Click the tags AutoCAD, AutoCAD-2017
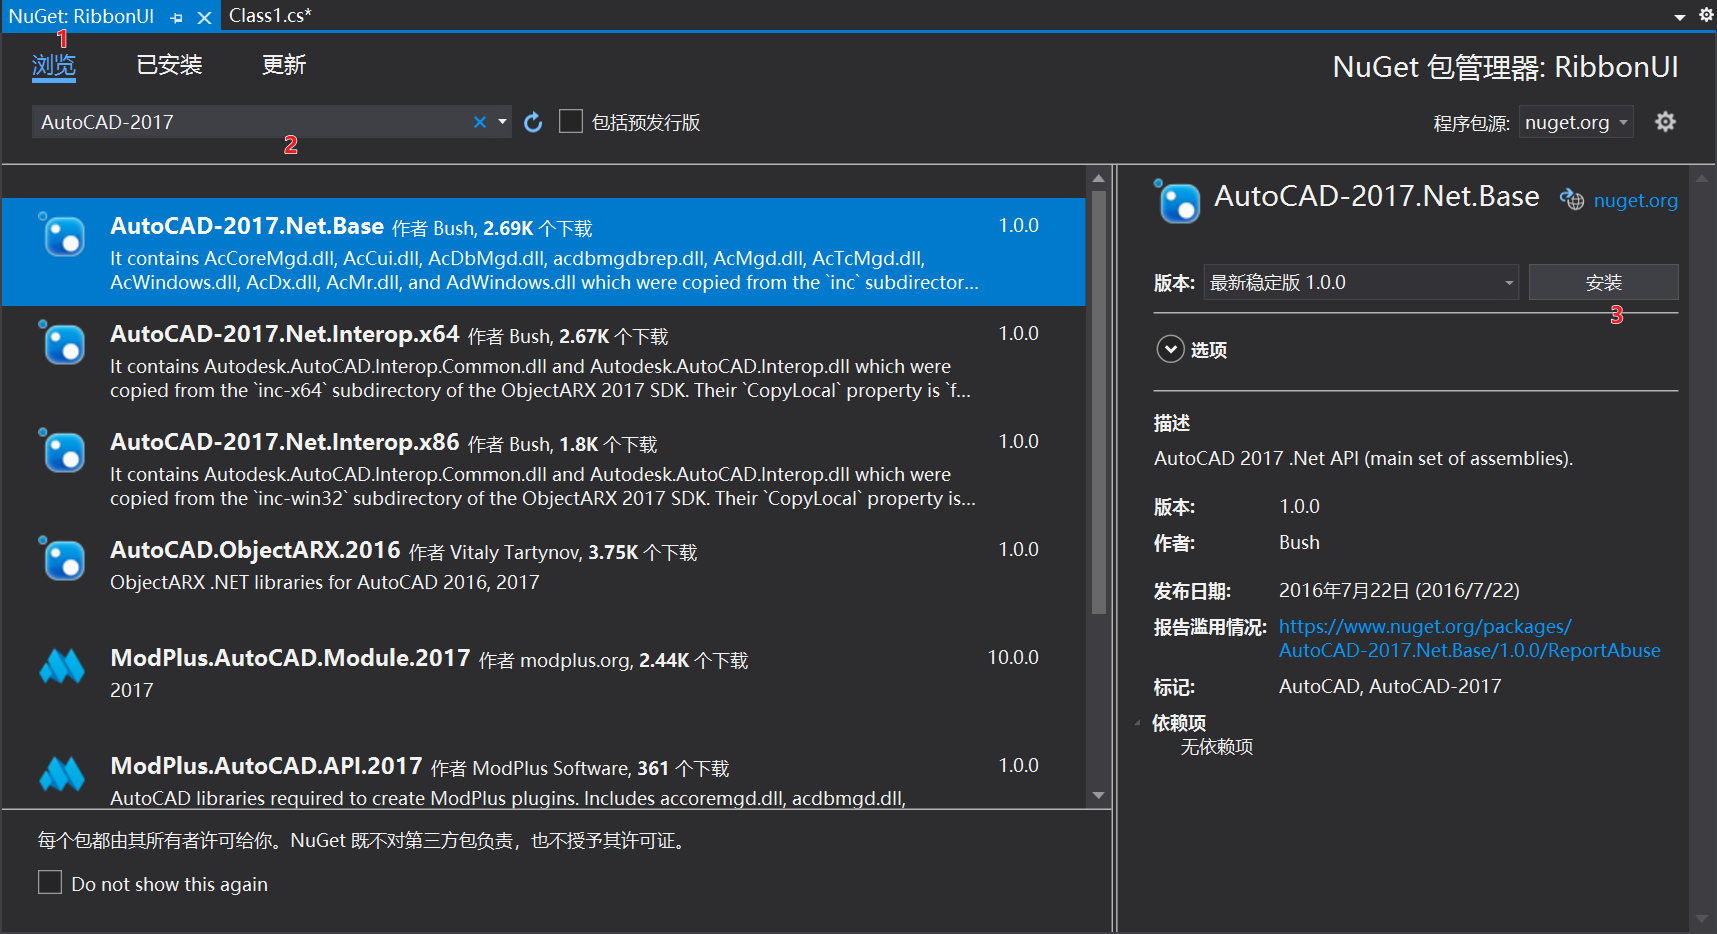1717x934 pixels. point(1390,686)
